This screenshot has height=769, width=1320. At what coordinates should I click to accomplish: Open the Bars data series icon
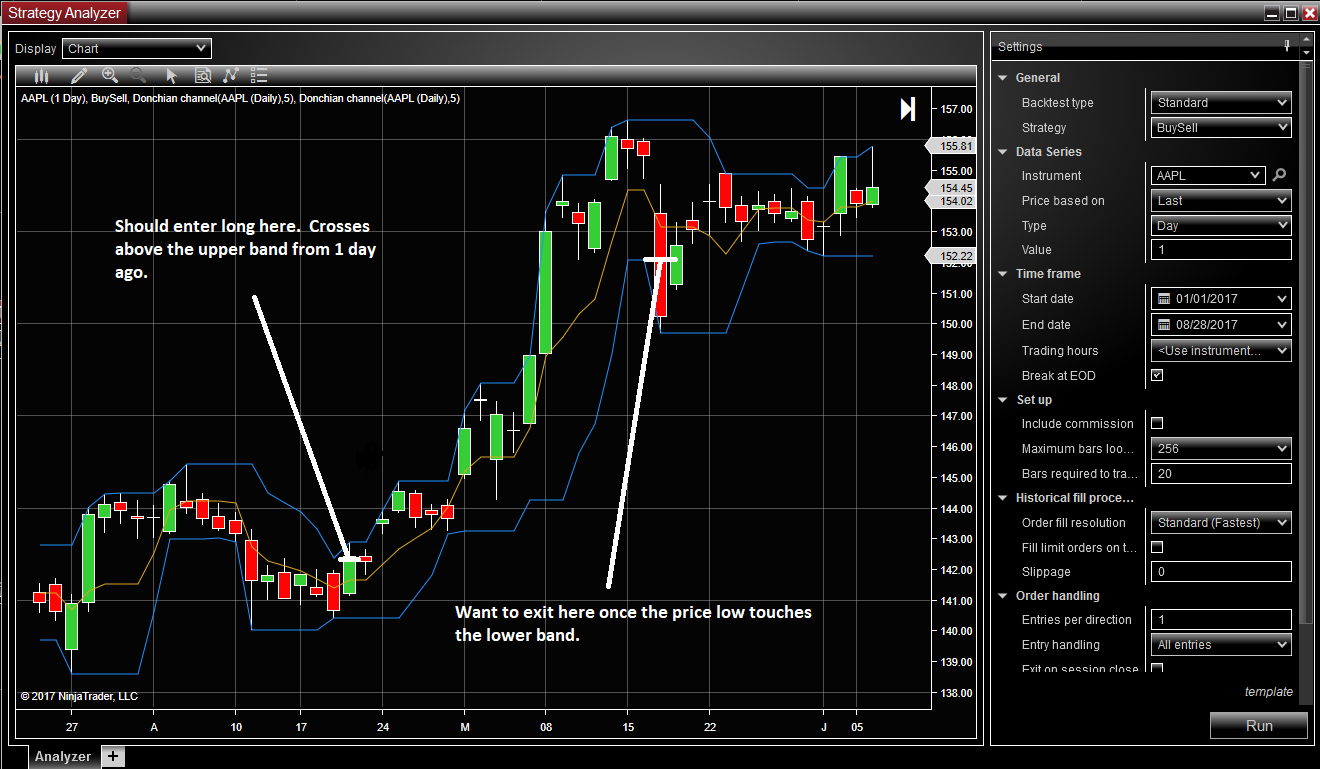coord(41,75)
